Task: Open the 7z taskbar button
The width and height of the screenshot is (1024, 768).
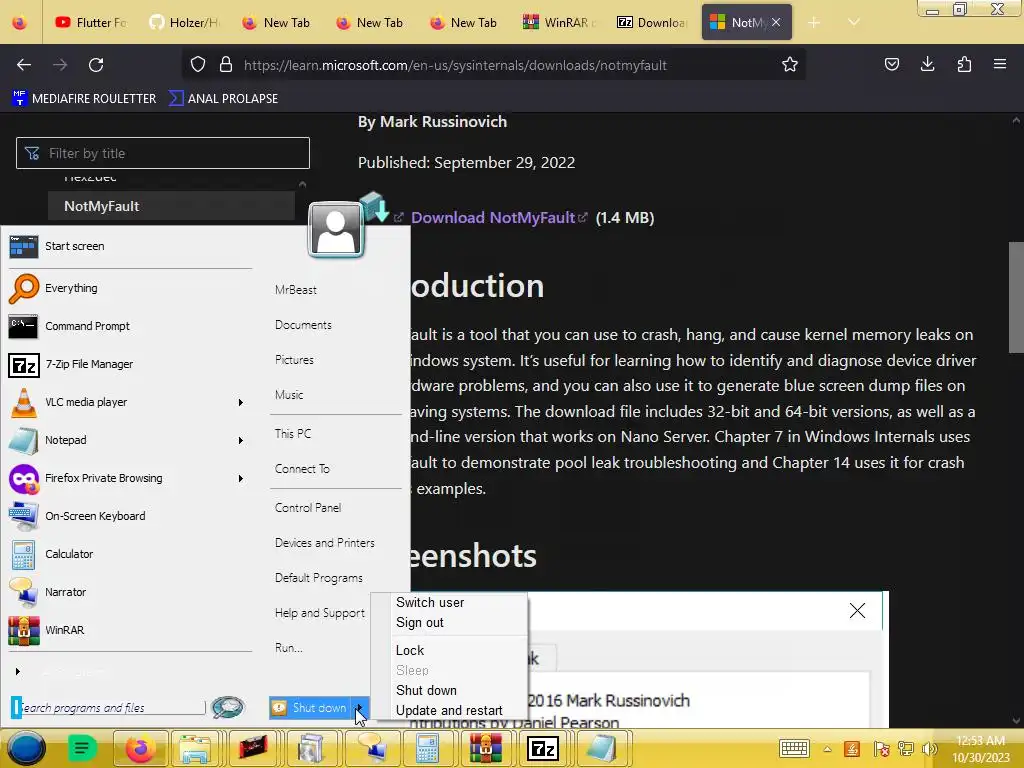Action: pos(543,748)
